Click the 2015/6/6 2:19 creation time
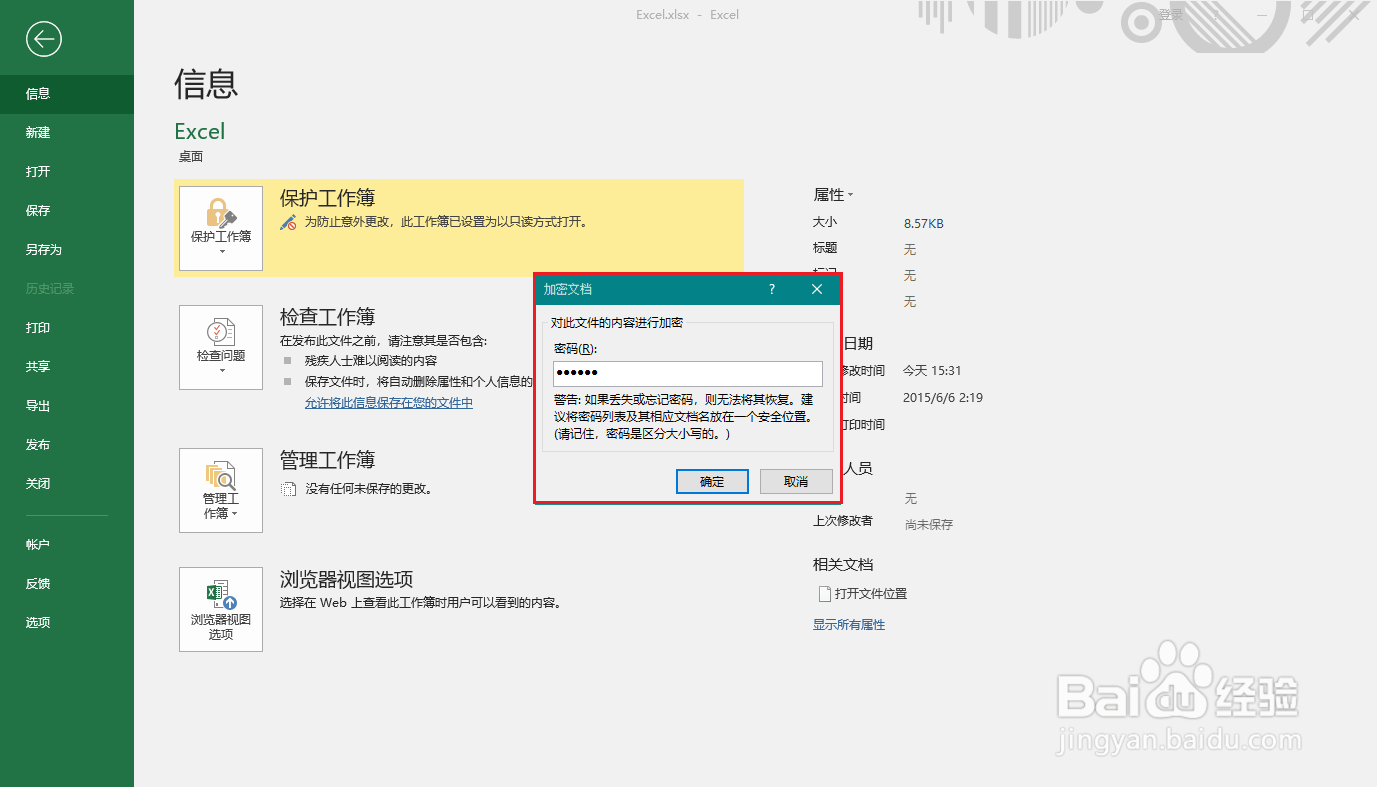Viewport: 1377px width, 787px height. point(943,398)
